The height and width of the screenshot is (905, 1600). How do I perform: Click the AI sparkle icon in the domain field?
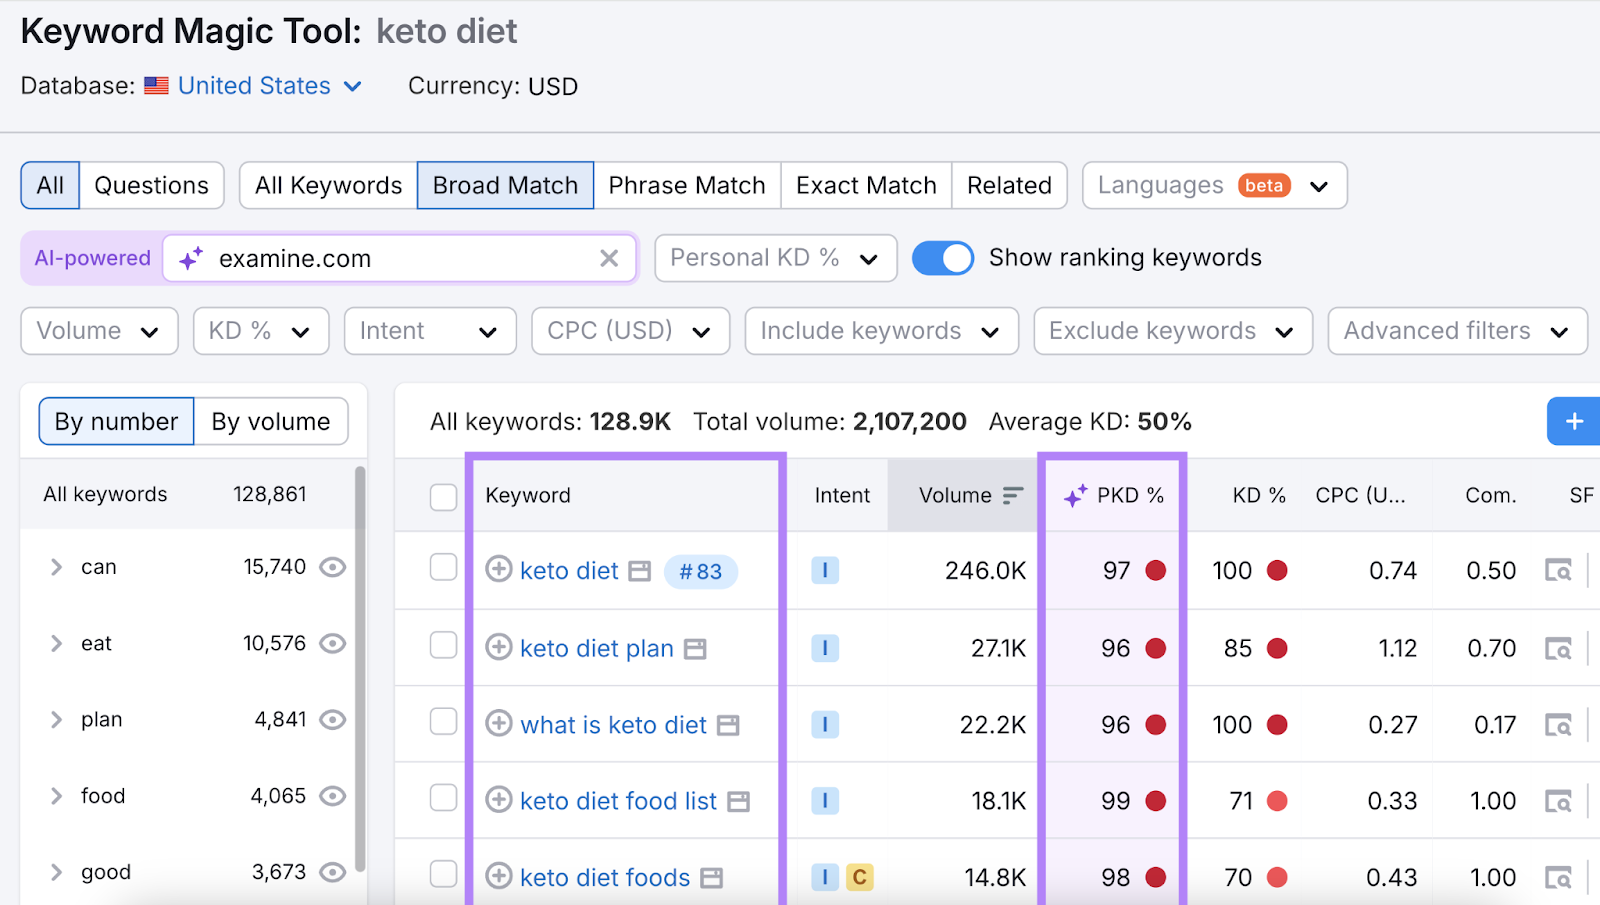click(x=190, y=258)
